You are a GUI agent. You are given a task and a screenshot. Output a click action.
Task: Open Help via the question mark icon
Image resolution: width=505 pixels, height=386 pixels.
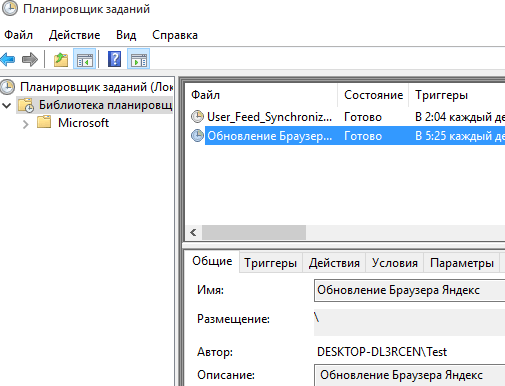114,59
